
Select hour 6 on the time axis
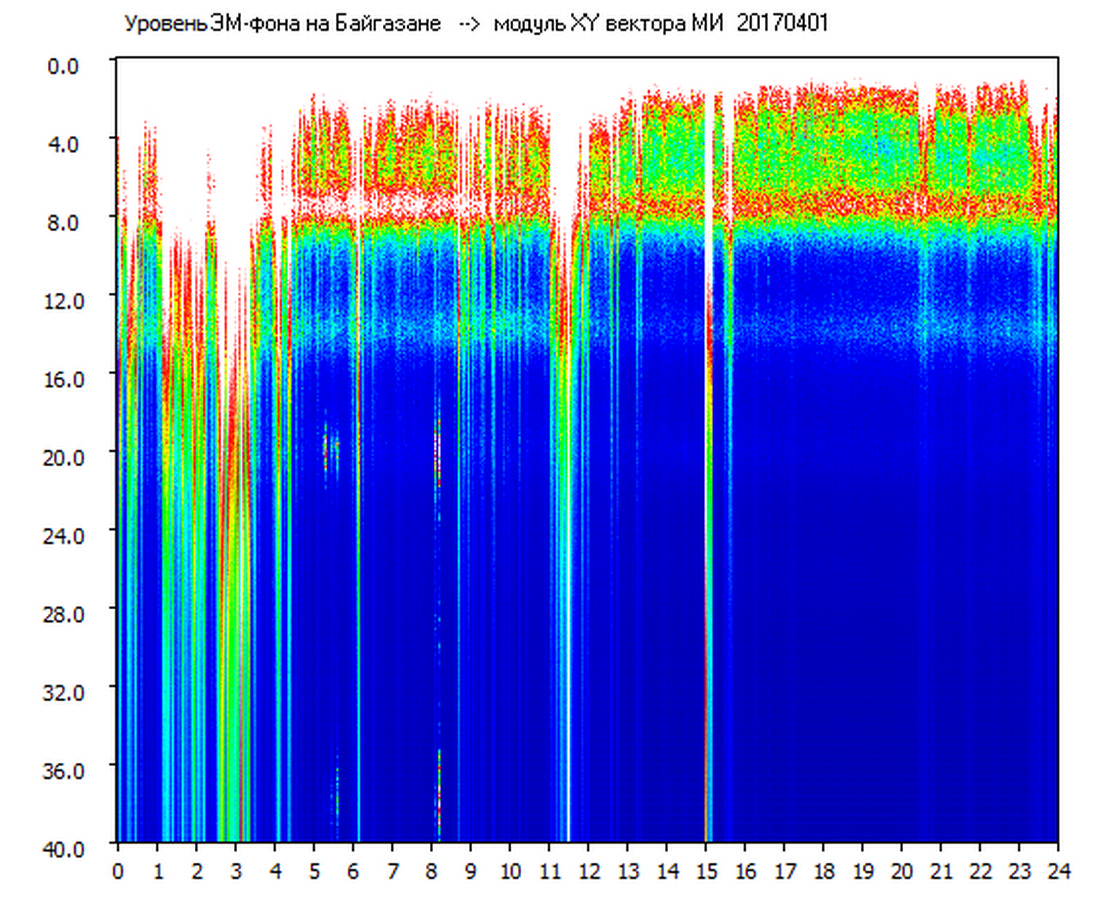click(353, 871)
